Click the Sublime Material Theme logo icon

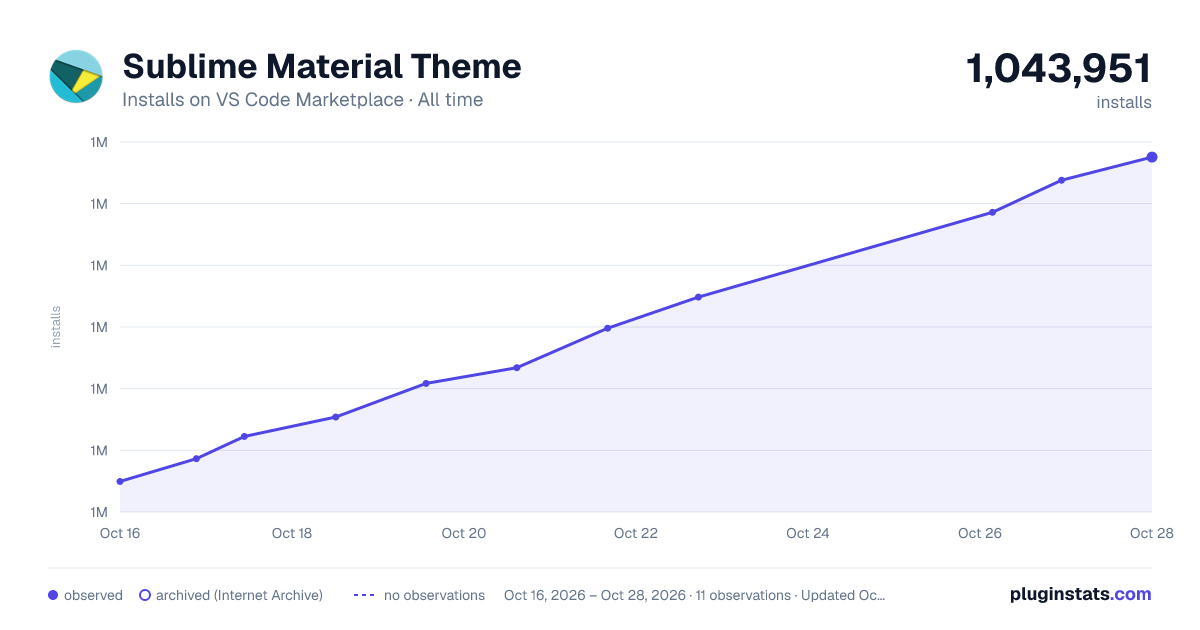[76, 76]
